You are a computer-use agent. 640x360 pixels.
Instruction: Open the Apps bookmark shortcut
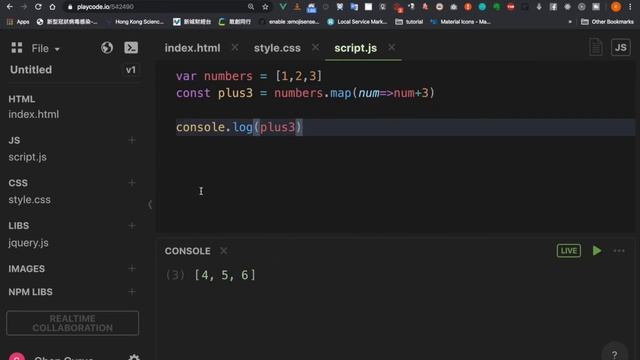[18, 22]
